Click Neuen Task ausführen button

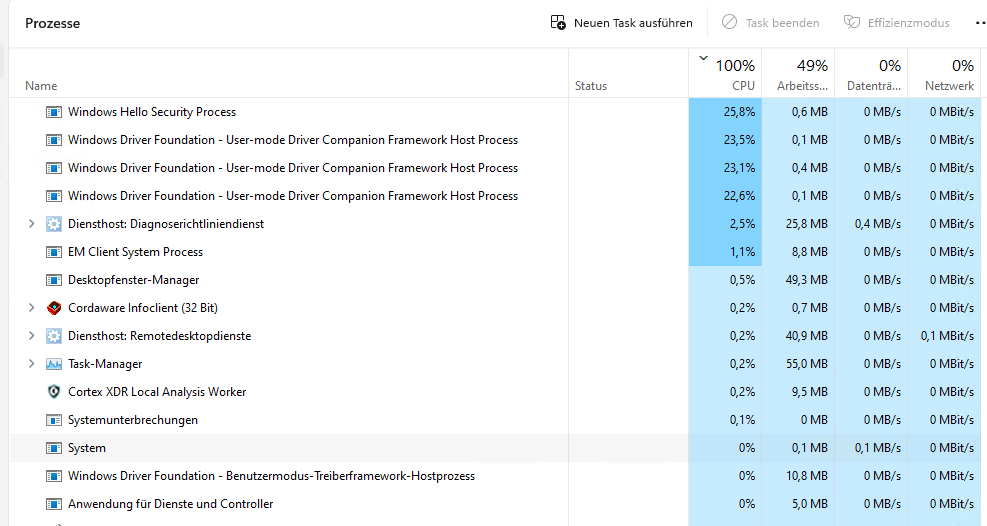[621, 23]
